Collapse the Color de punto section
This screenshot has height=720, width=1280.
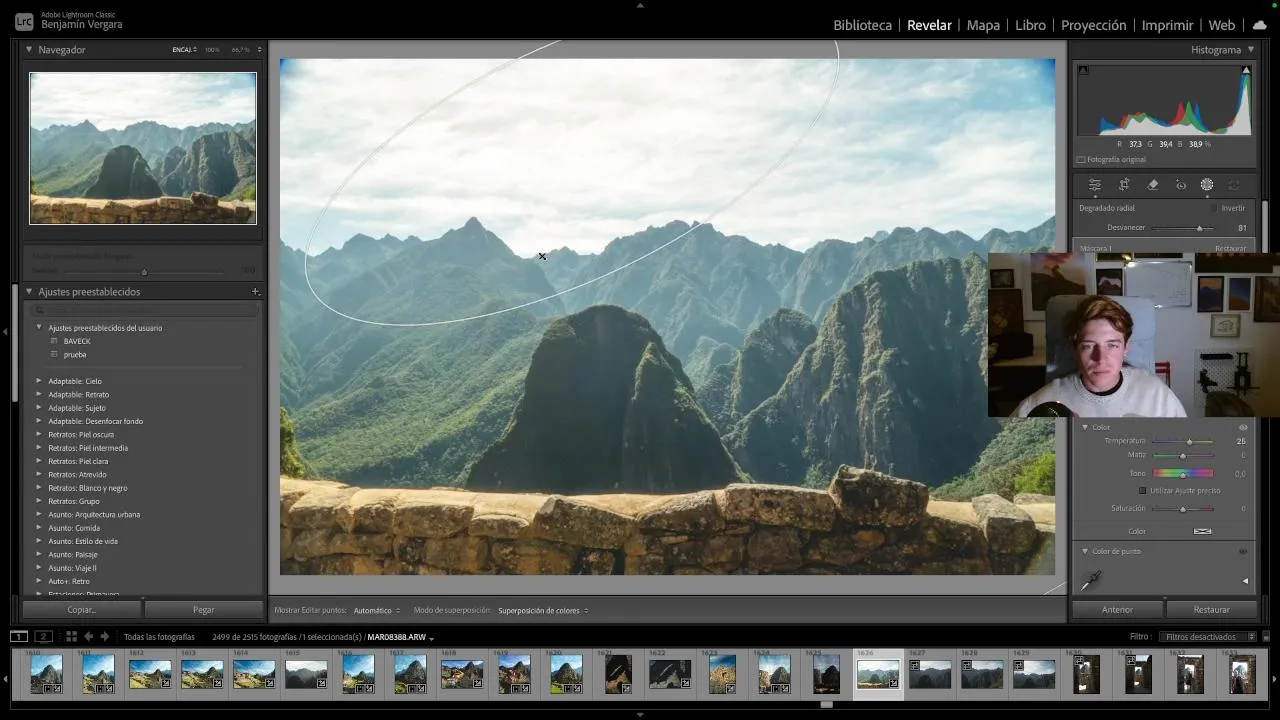coord(1085,551)
